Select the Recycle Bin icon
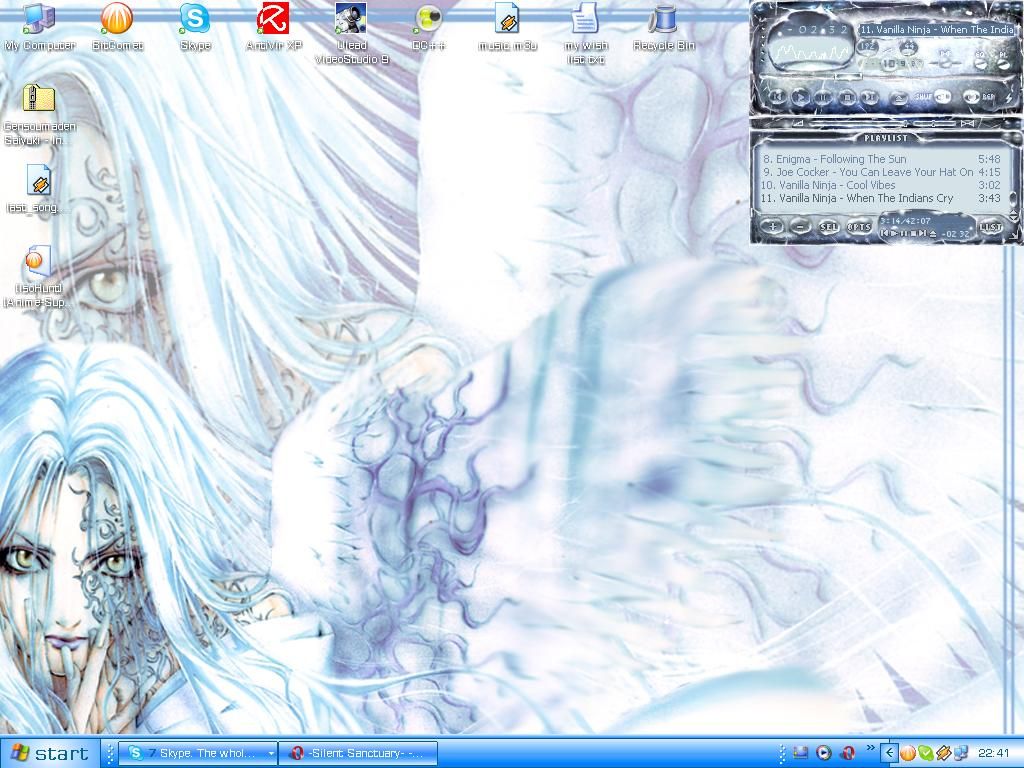The height and width of the screenshot is (768, 1024). (664, 27)
